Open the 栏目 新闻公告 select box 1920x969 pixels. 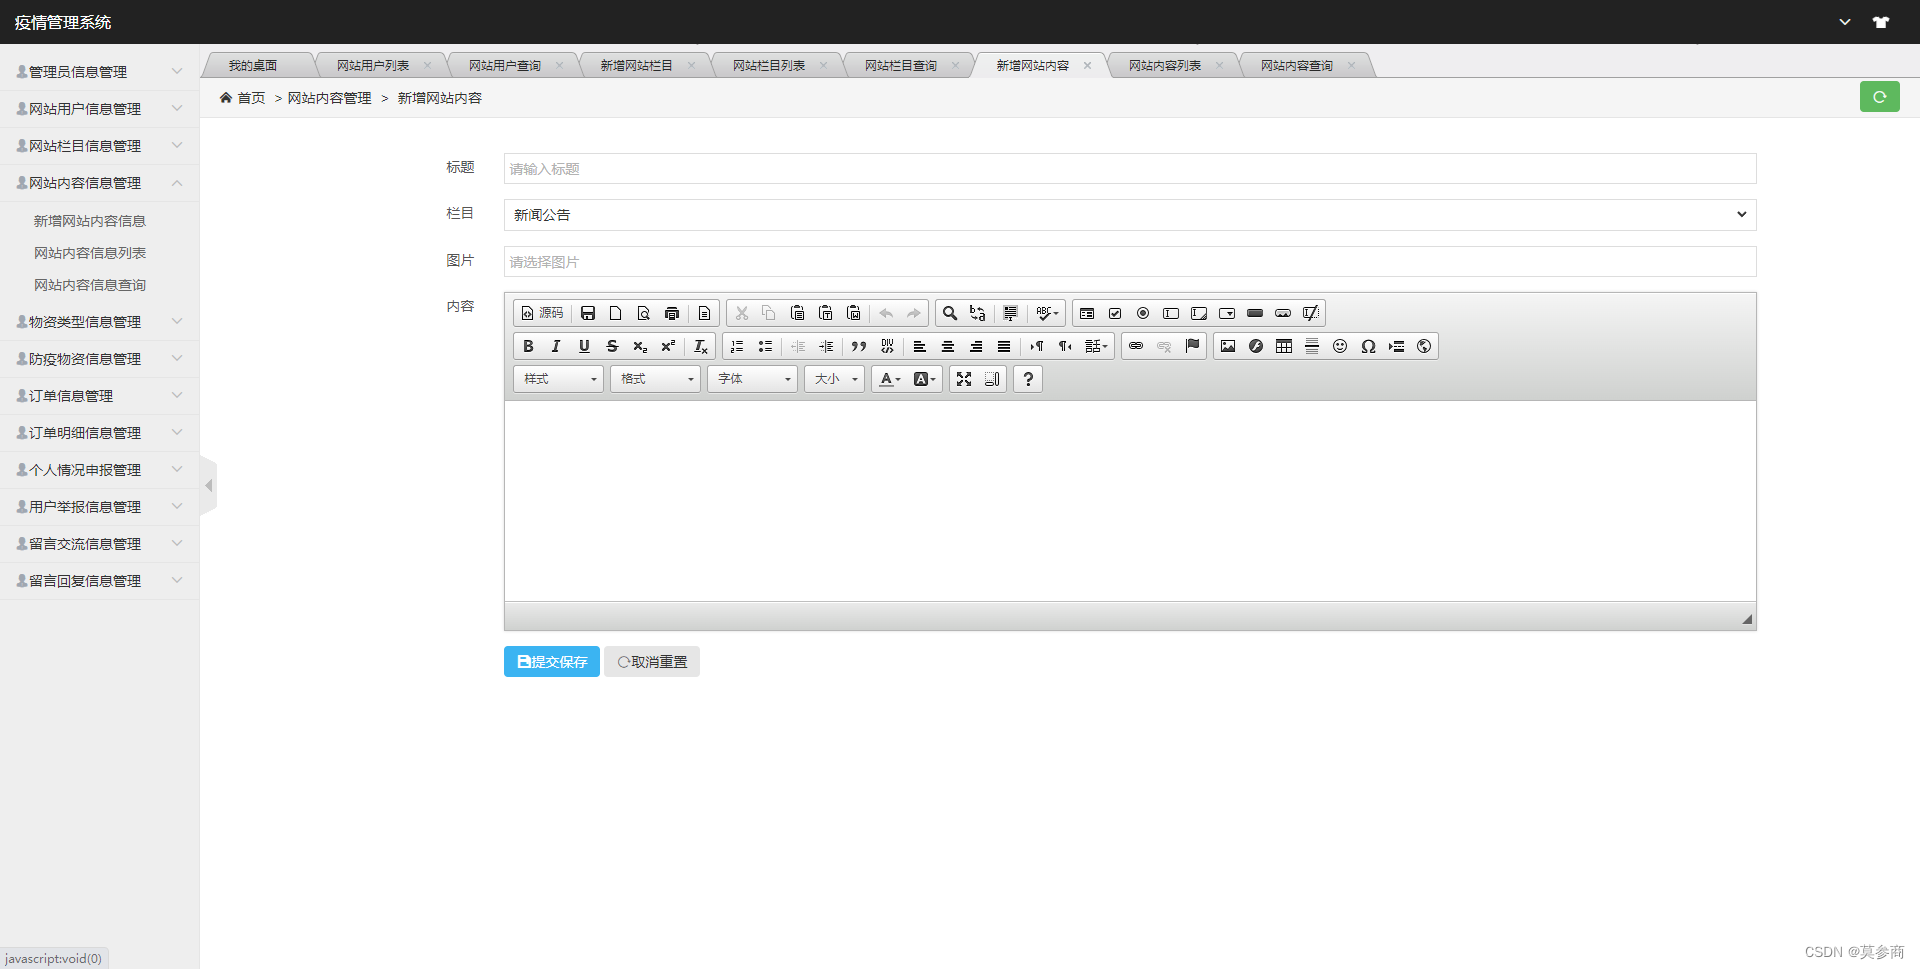point(1130,215)
